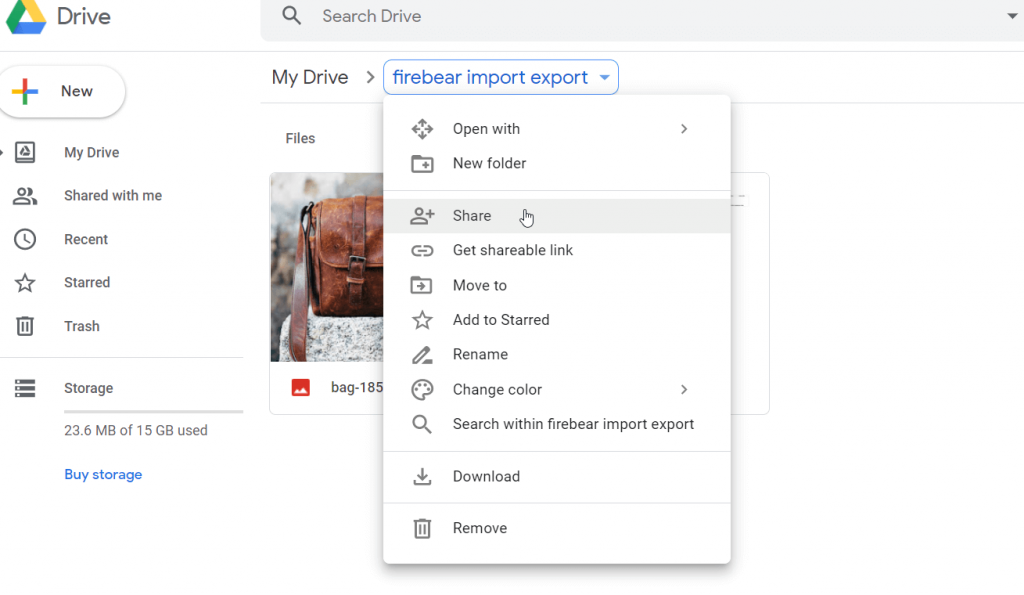
Task: Choose Change color menu entry
Action: point(556,389)
